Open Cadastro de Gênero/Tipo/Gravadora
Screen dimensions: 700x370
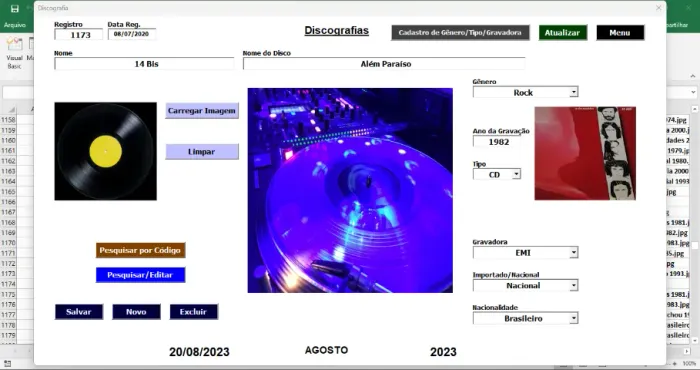click(x=460, y=33)
